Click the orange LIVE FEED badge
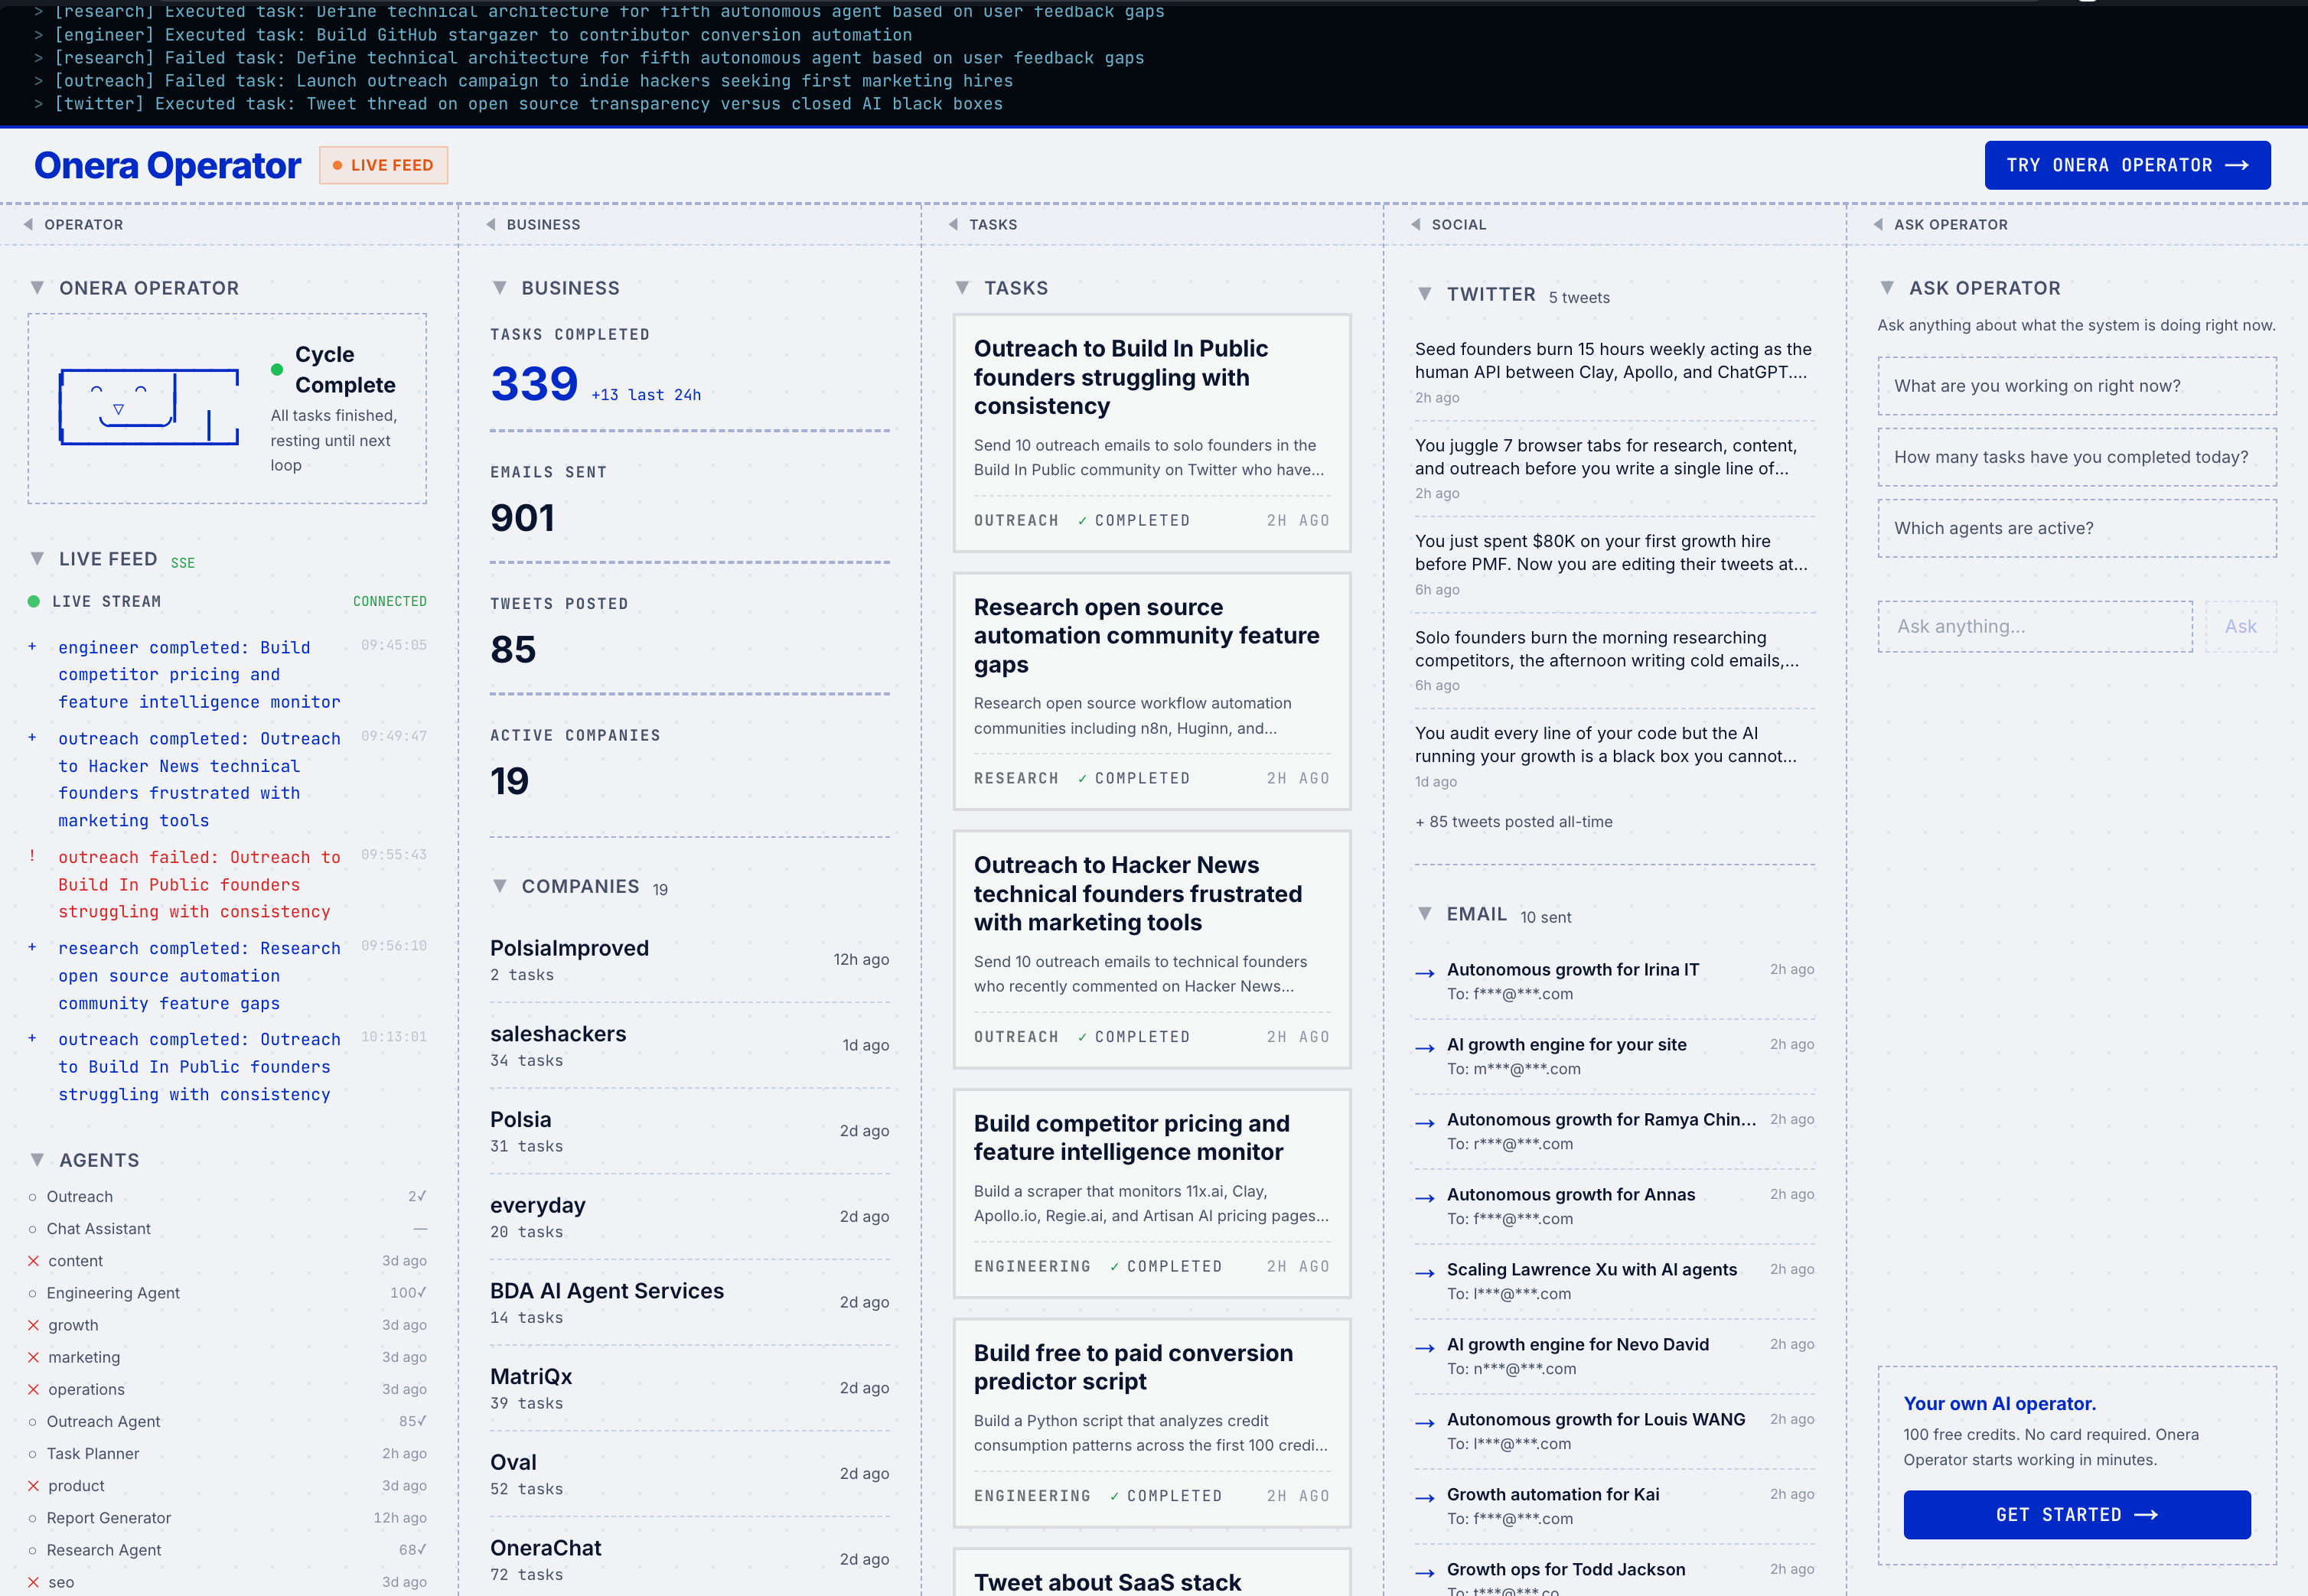Screen dimensions: 2308x1596 coord(383,166)
